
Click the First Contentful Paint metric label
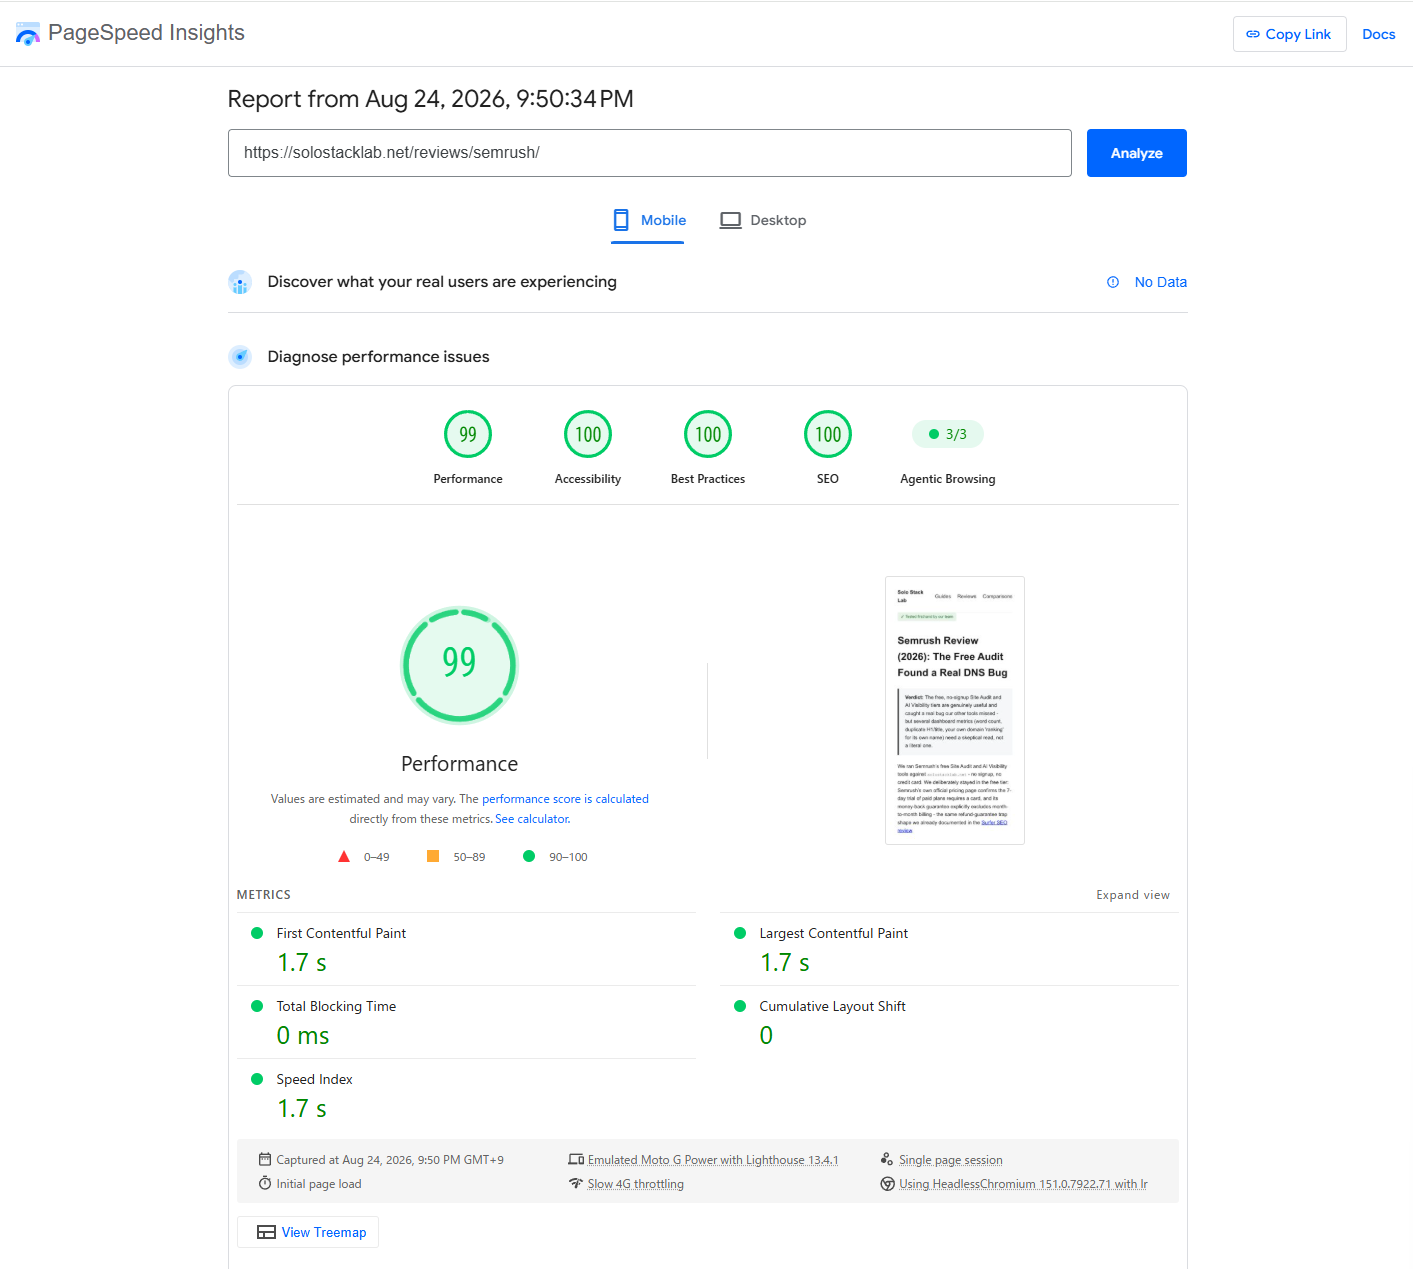pos(341,933)
